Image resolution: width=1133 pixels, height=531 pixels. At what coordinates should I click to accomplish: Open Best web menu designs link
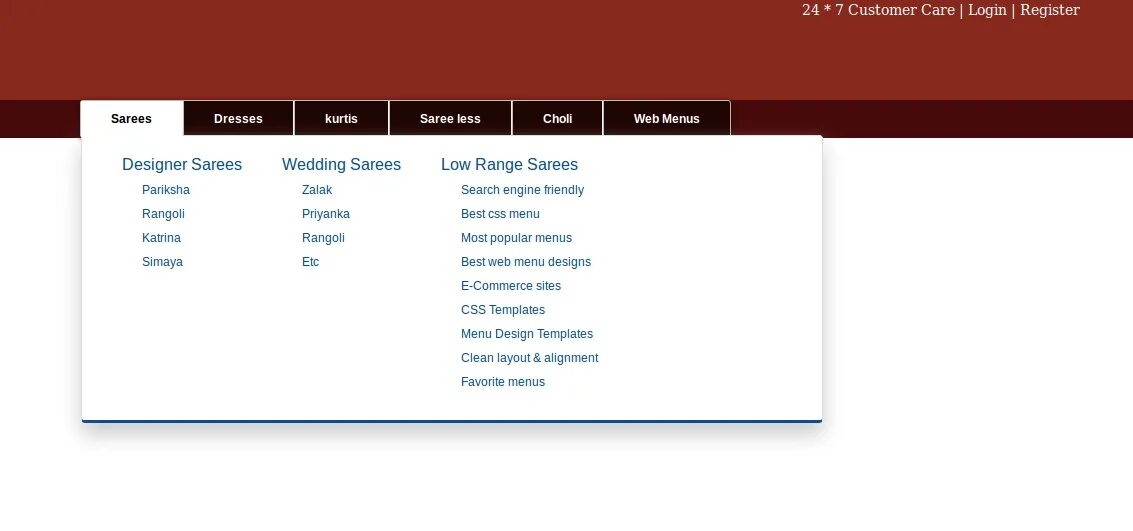(x=526, y=262)
